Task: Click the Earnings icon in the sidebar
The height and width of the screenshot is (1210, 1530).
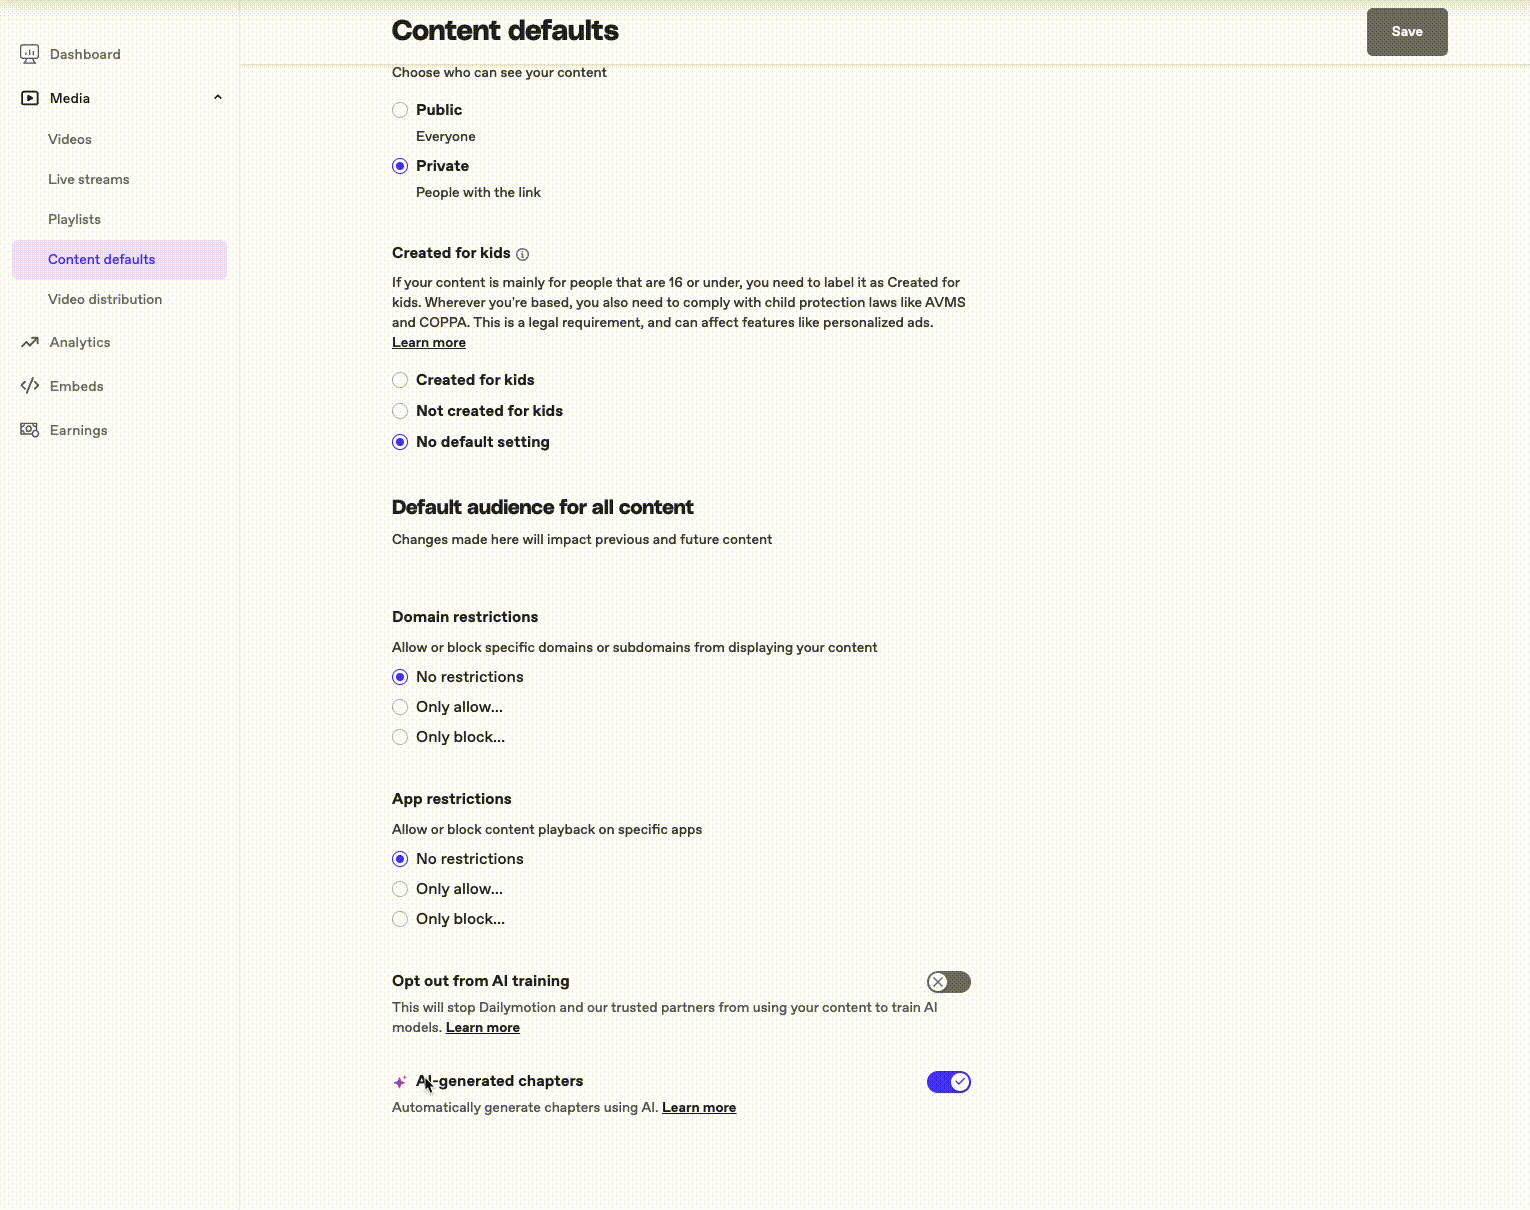Action: [x=29, y=430]
